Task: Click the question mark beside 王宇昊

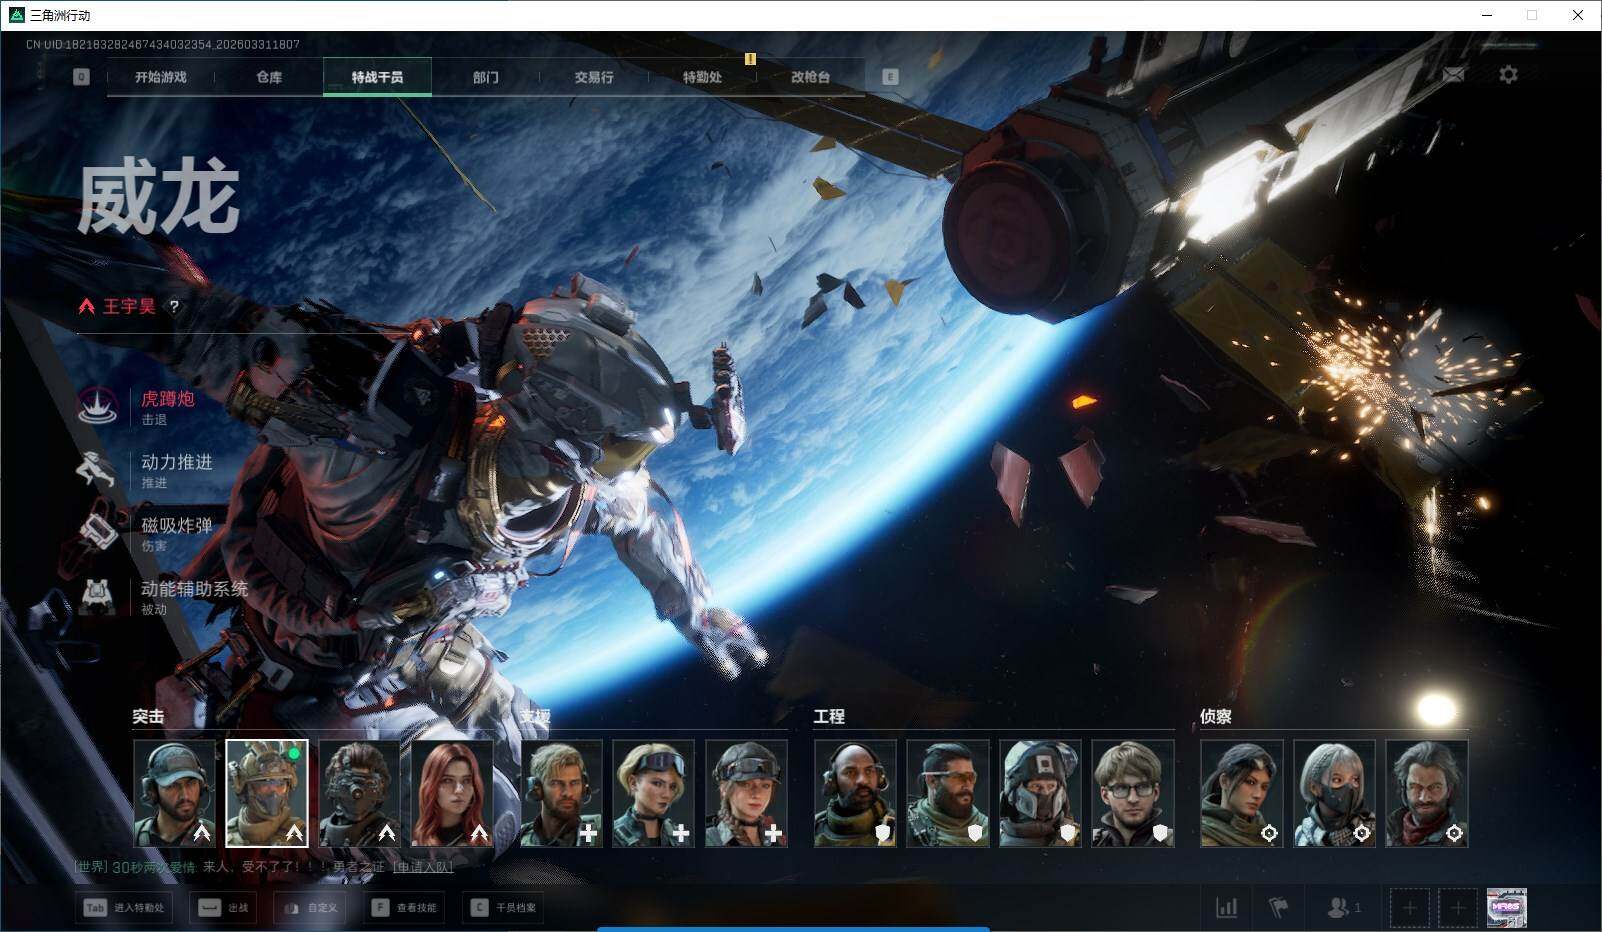Action: coord(174,307)
